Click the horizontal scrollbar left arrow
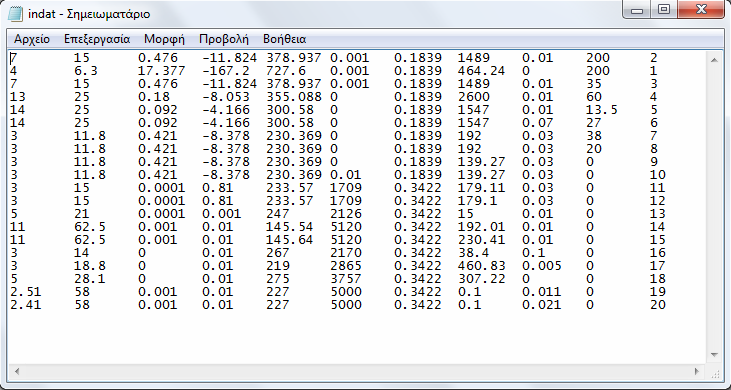This screenshot has width=731, height=390. 17,371
